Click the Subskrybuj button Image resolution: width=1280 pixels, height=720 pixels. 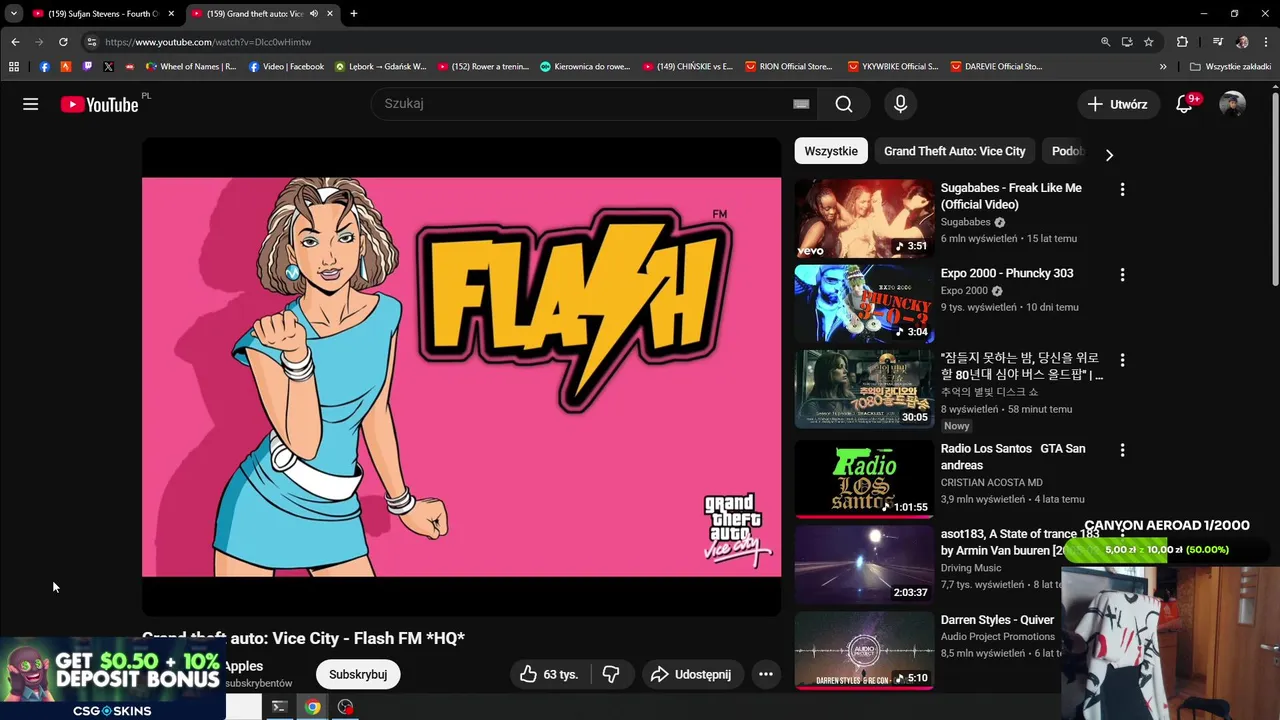point(358,674)
